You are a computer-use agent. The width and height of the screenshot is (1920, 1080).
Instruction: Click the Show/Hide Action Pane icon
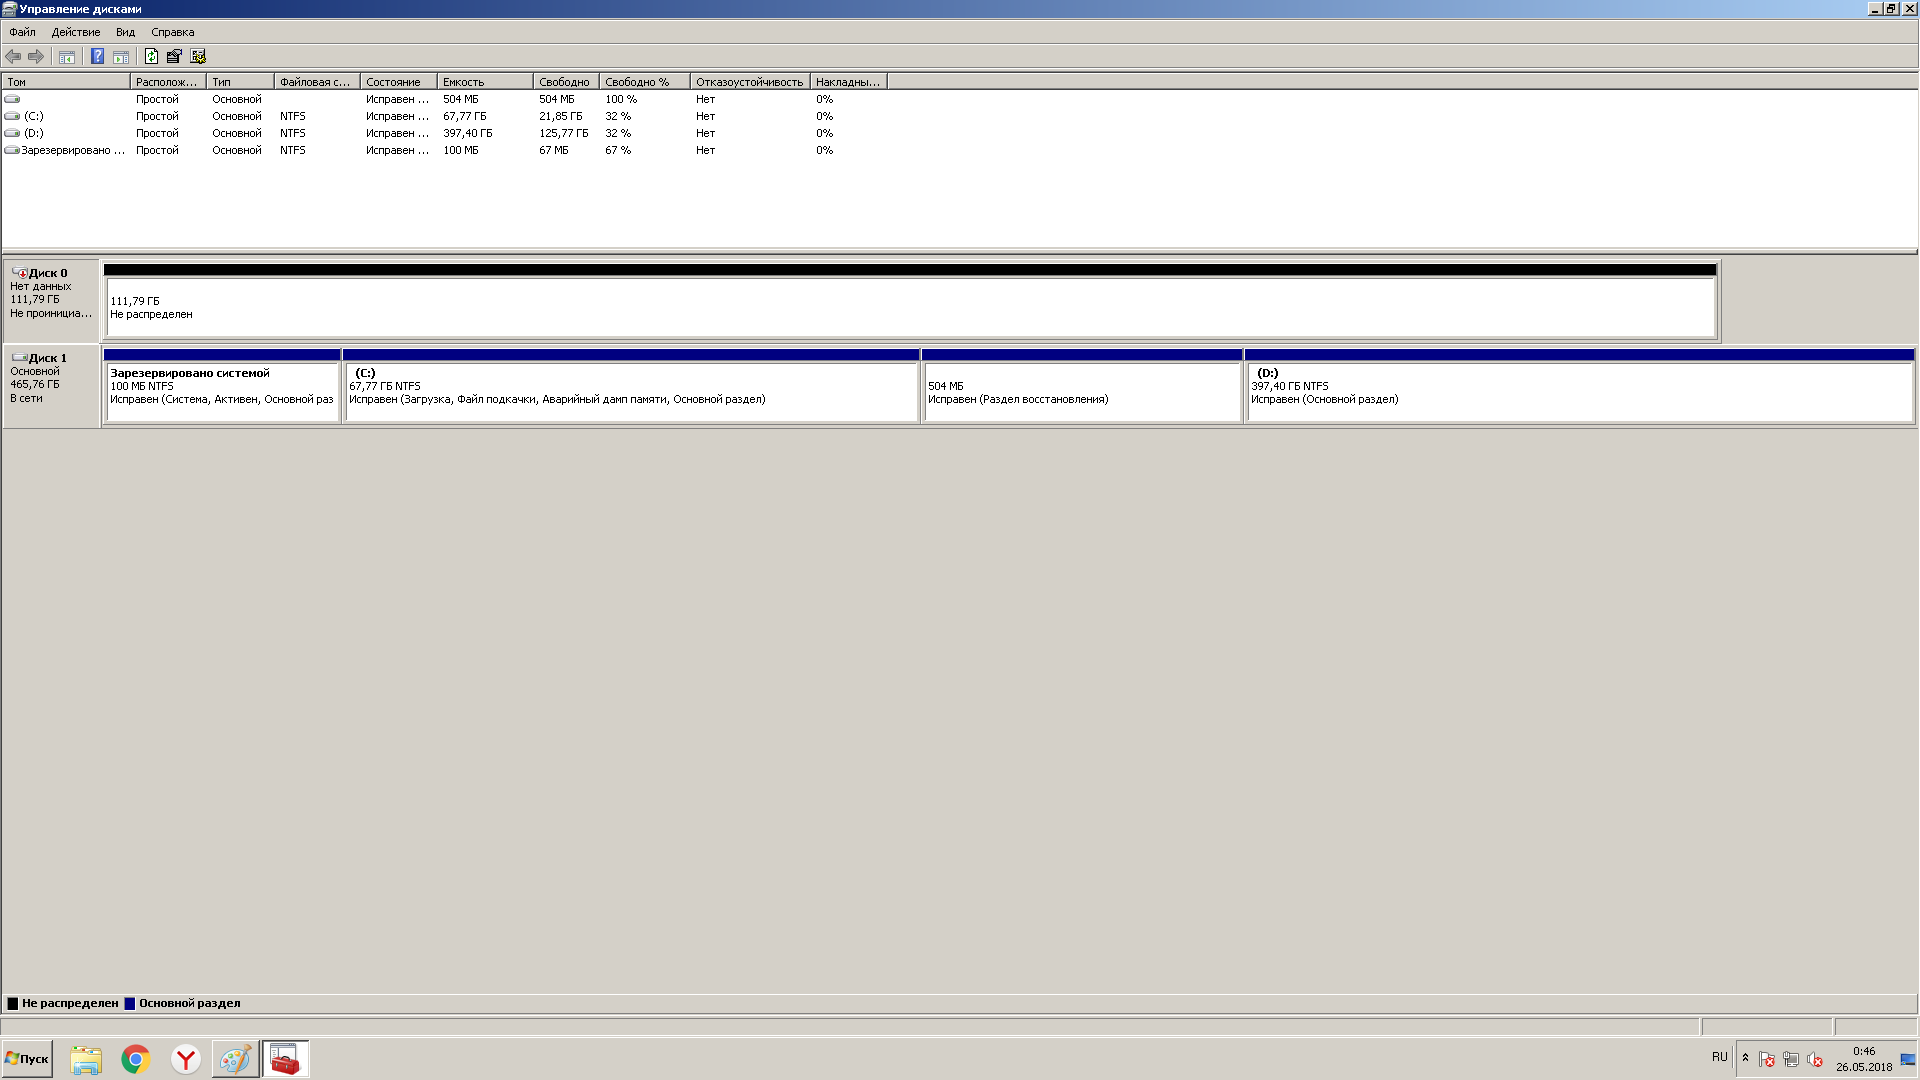pos(121,56)
